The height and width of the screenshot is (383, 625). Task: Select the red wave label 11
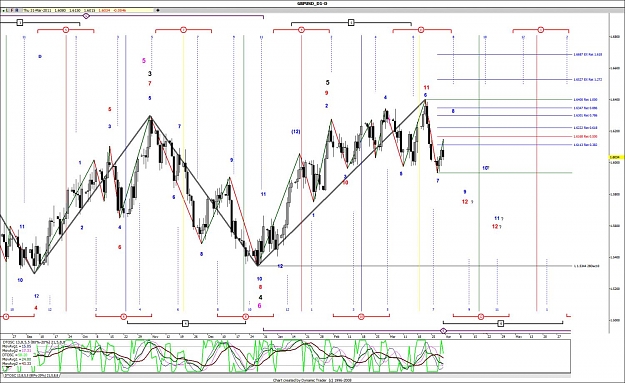tap(426, 87)
